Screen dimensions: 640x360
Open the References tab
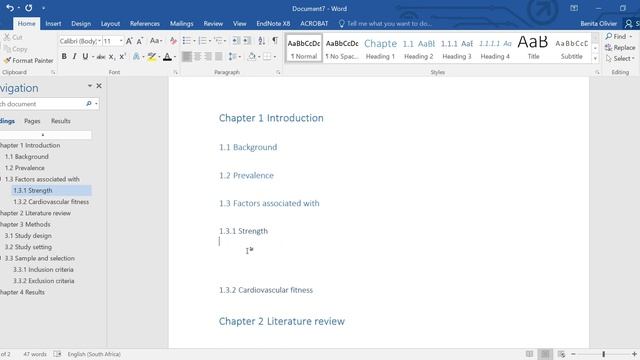pyautogui.click(x=144, y=24)
